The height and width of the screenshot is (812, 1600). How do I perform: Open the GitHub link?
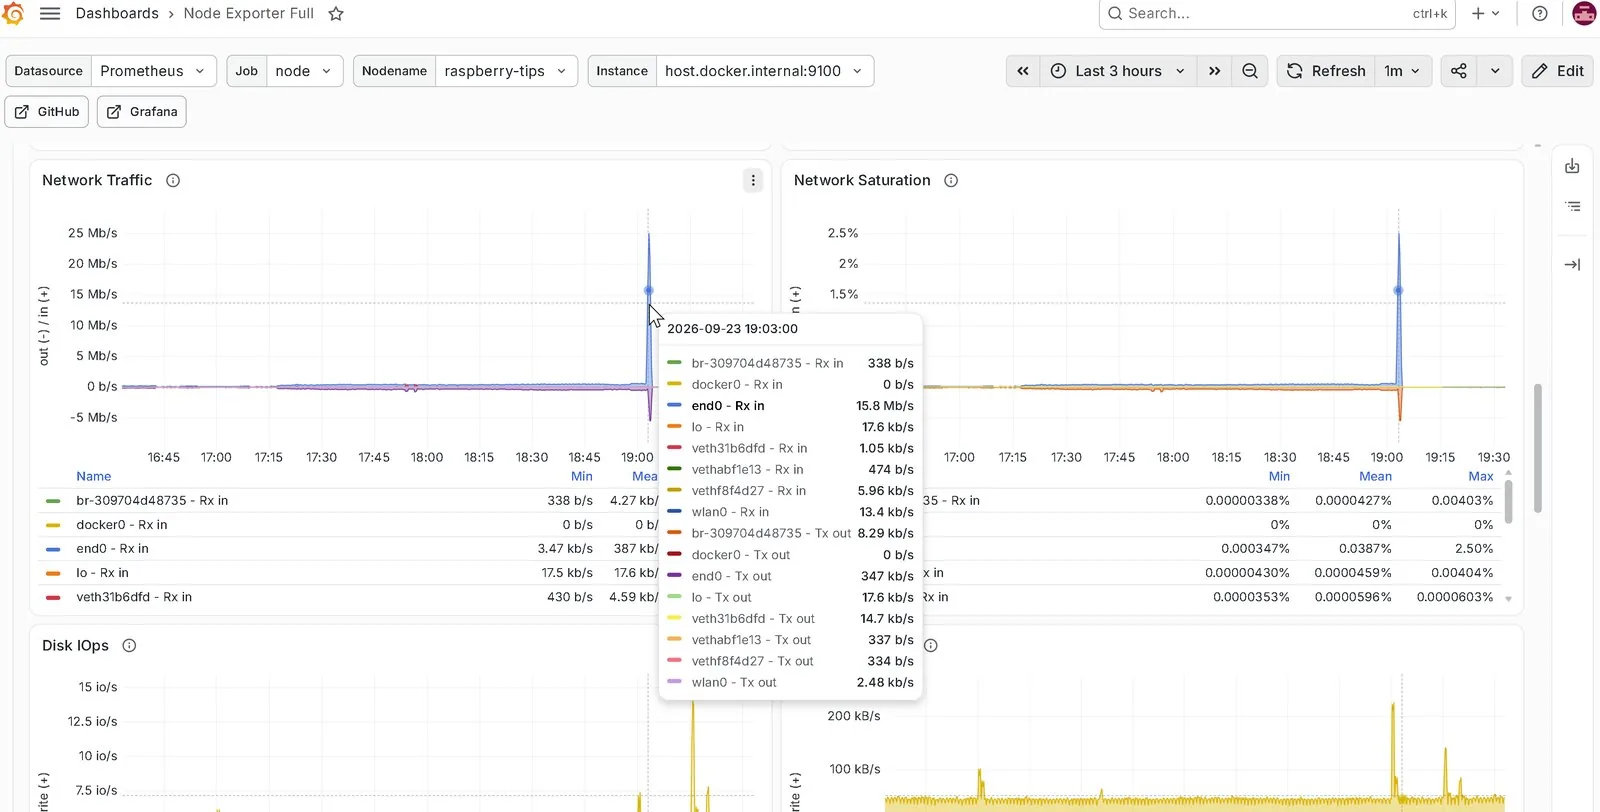click(x=47, y=112)
